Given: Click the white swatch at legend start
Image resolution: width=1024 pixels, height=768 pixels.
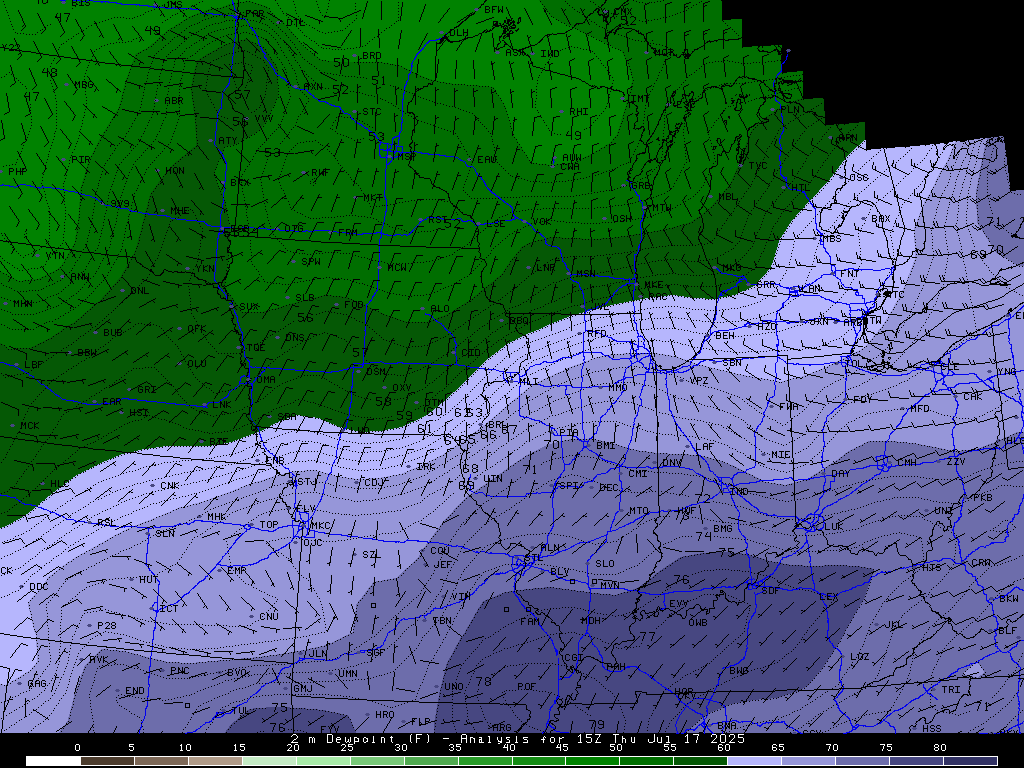Looking at the screenshot, I should pyautogui.click(x=53, y=761).
